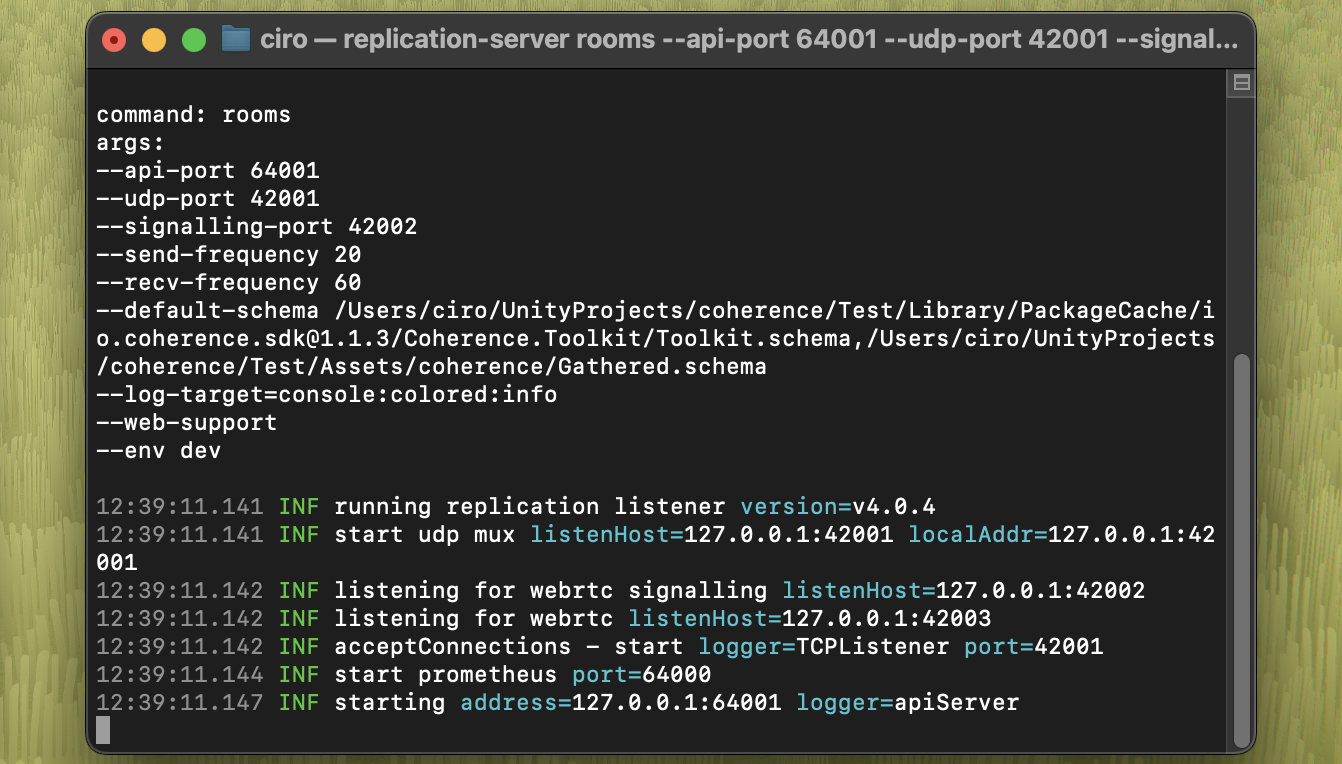
Task: Click the split pane icon above scrollbar
Action: [x=1241, y=84]
